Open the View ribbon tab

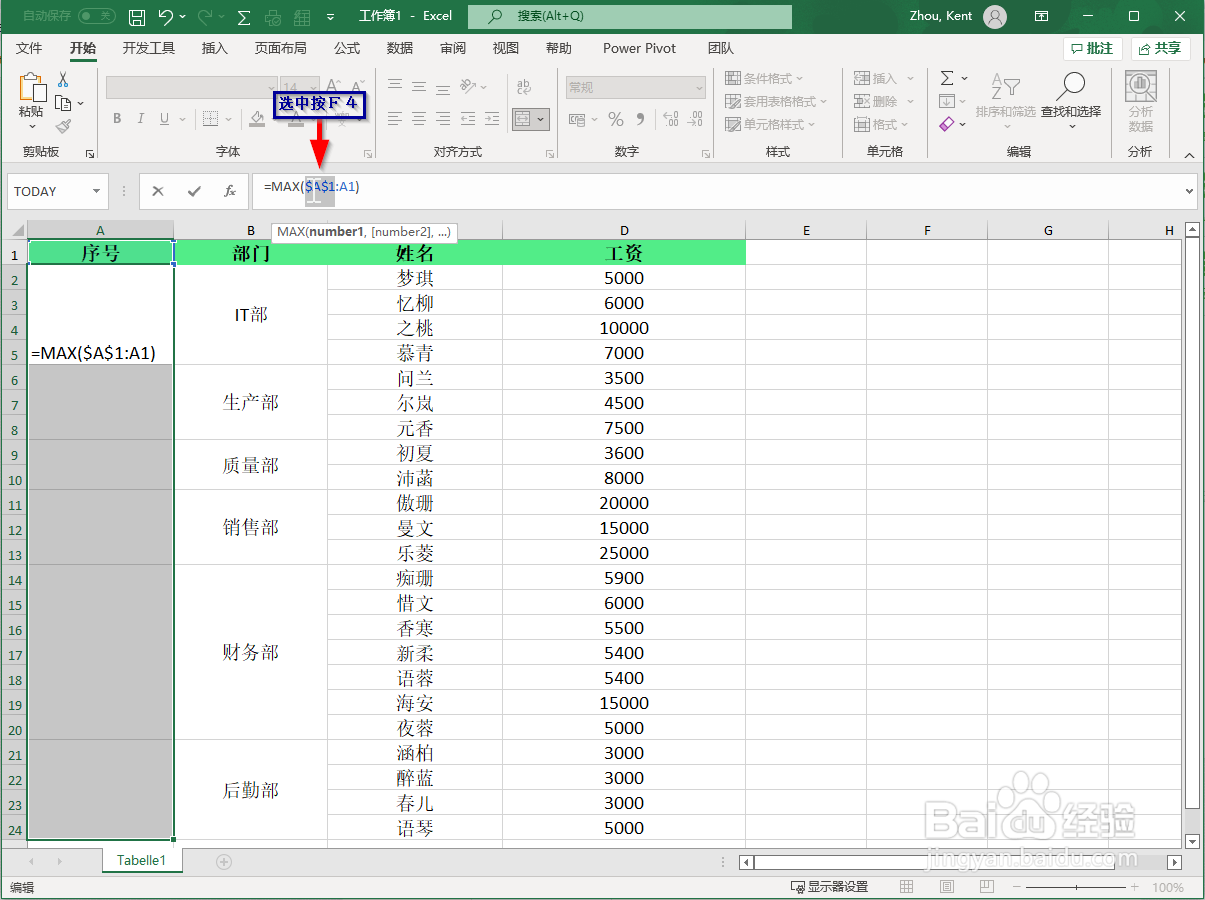point(506,48)
